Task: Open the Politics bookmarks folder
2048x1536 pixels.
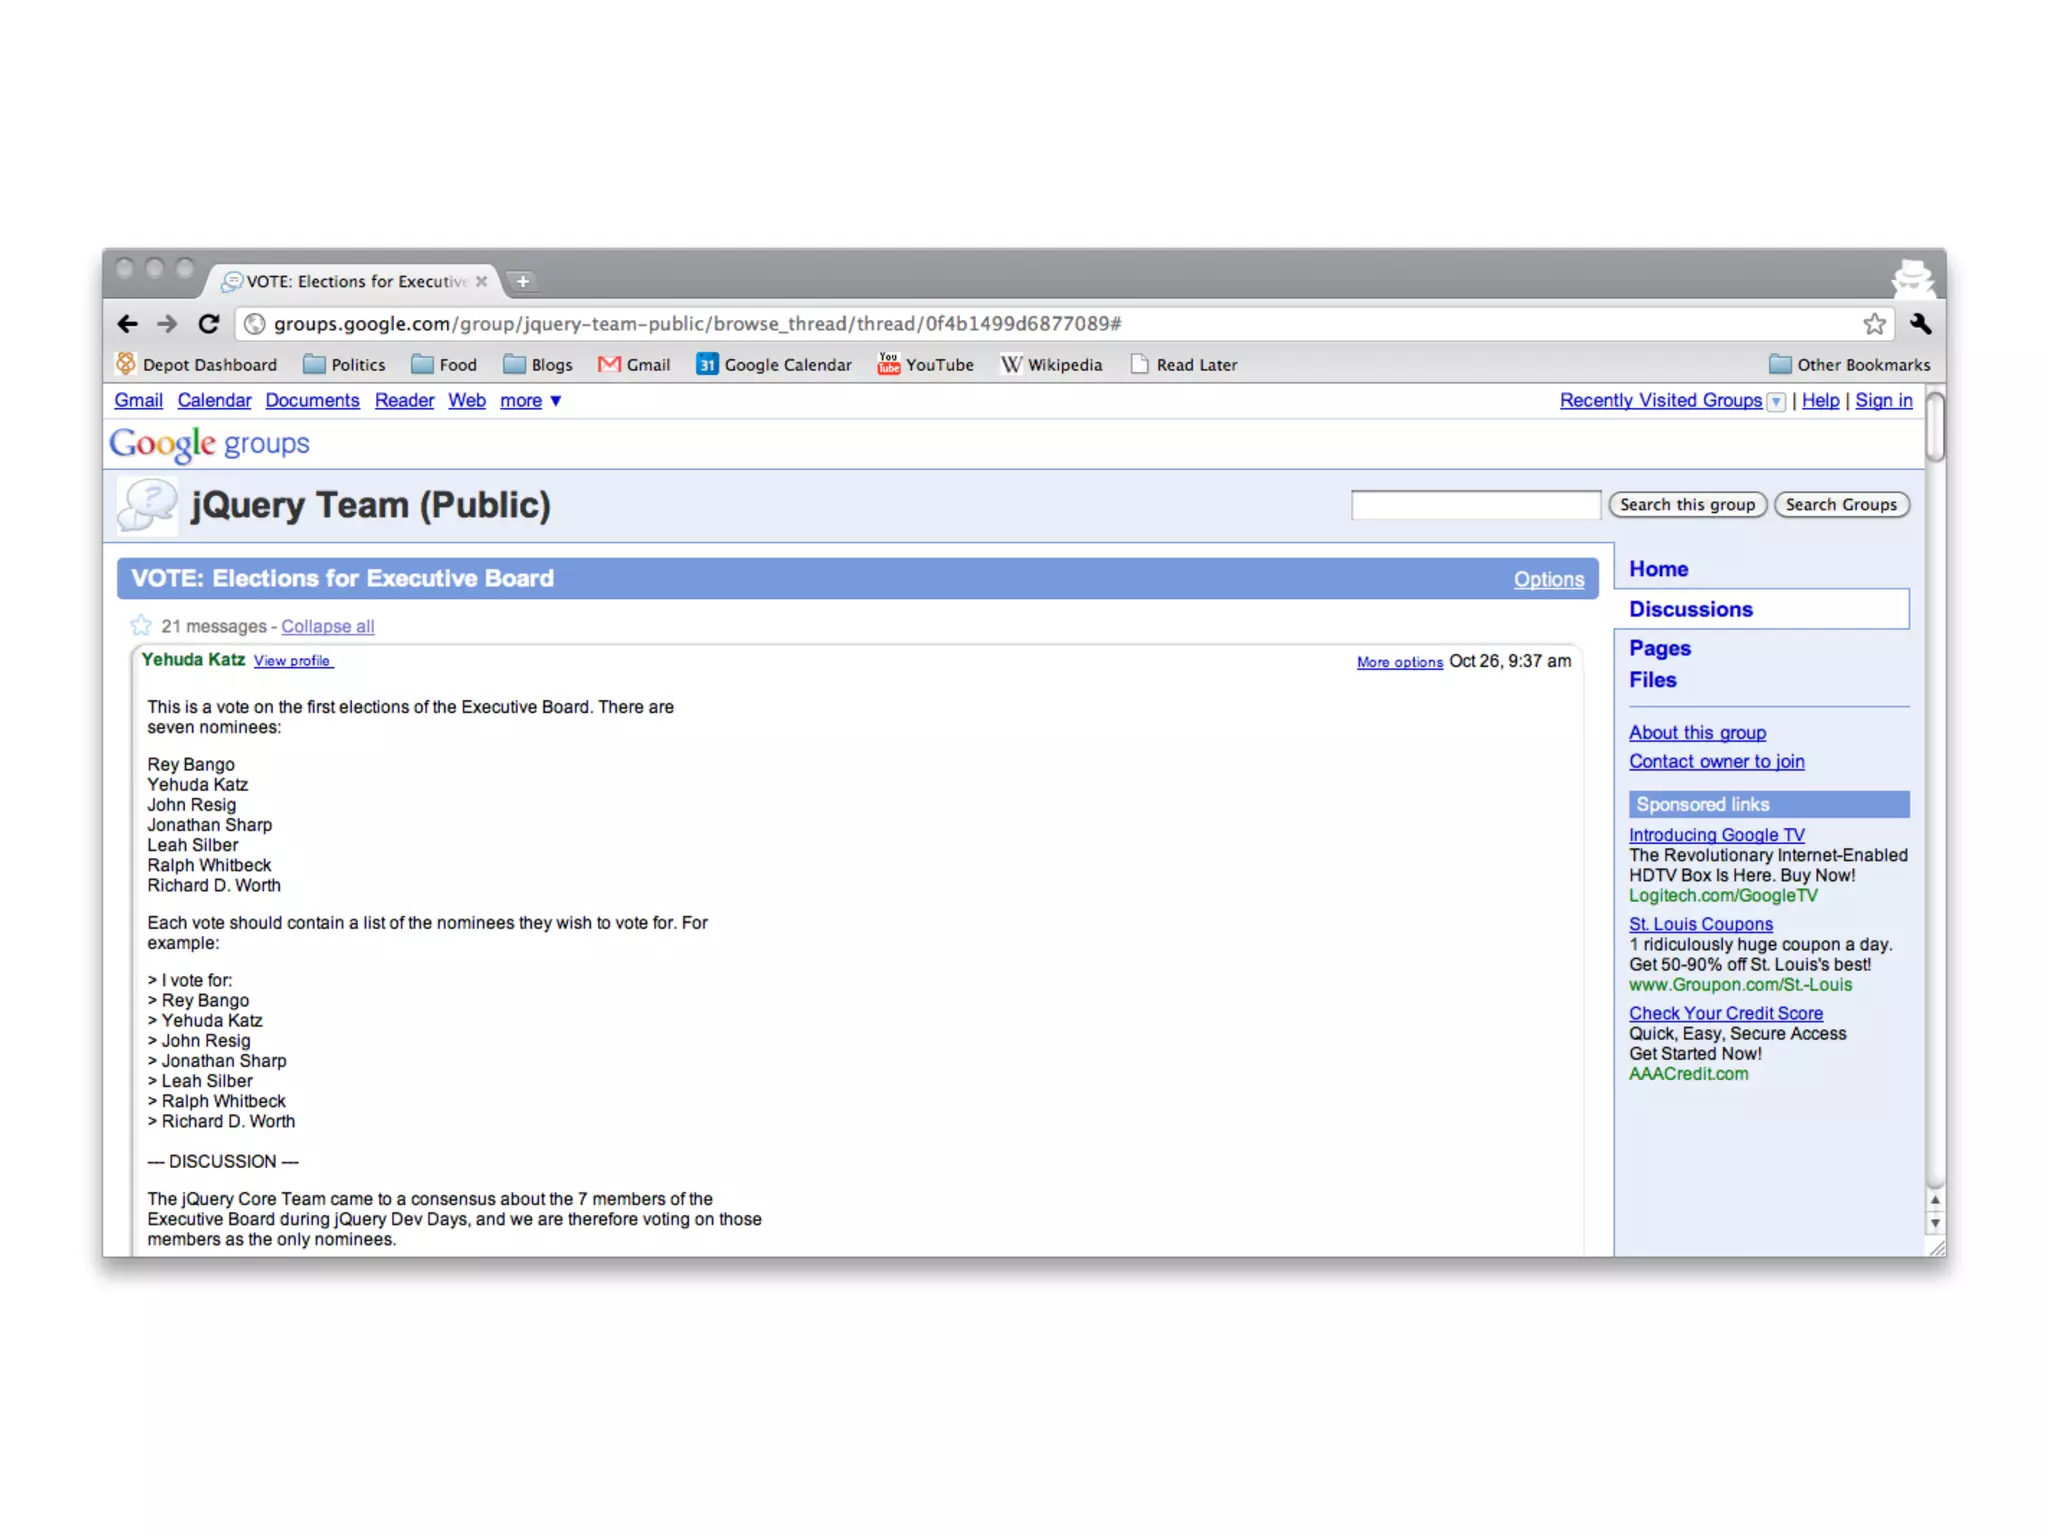Action: [344, 365]
